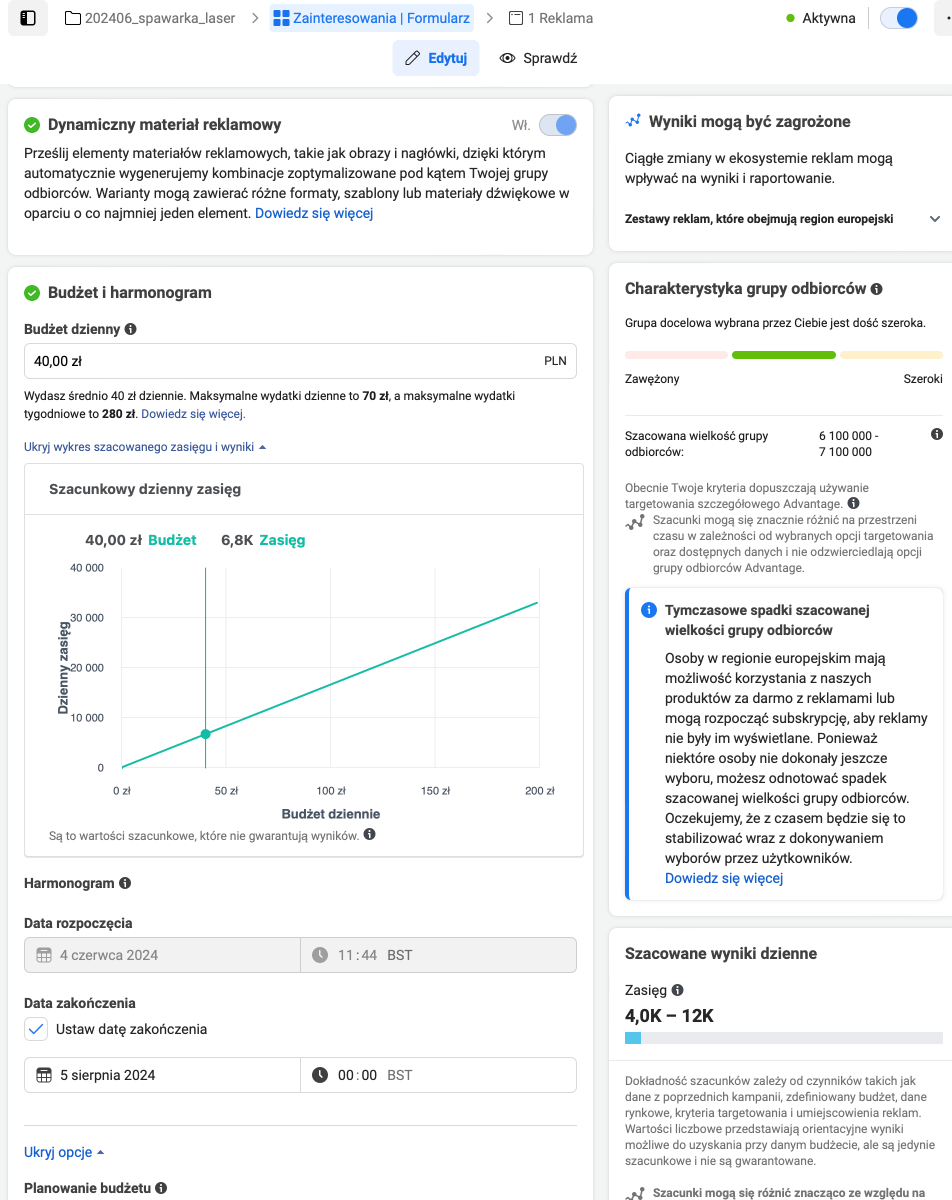Toggle the sidebar panel icon

click(28, 18)
